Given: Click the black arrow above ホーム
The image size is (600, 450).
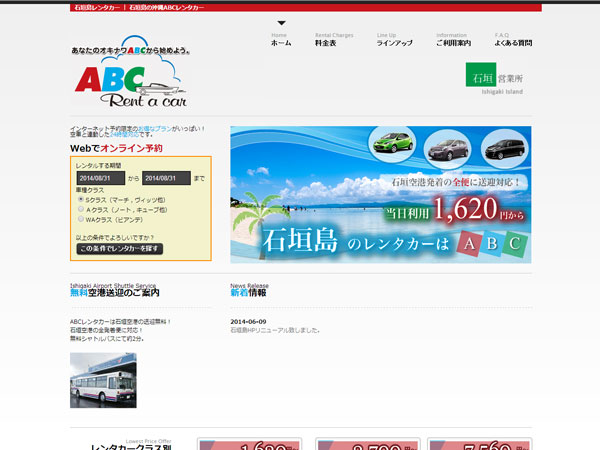Looking at the screenshot, I should (281, 23).
